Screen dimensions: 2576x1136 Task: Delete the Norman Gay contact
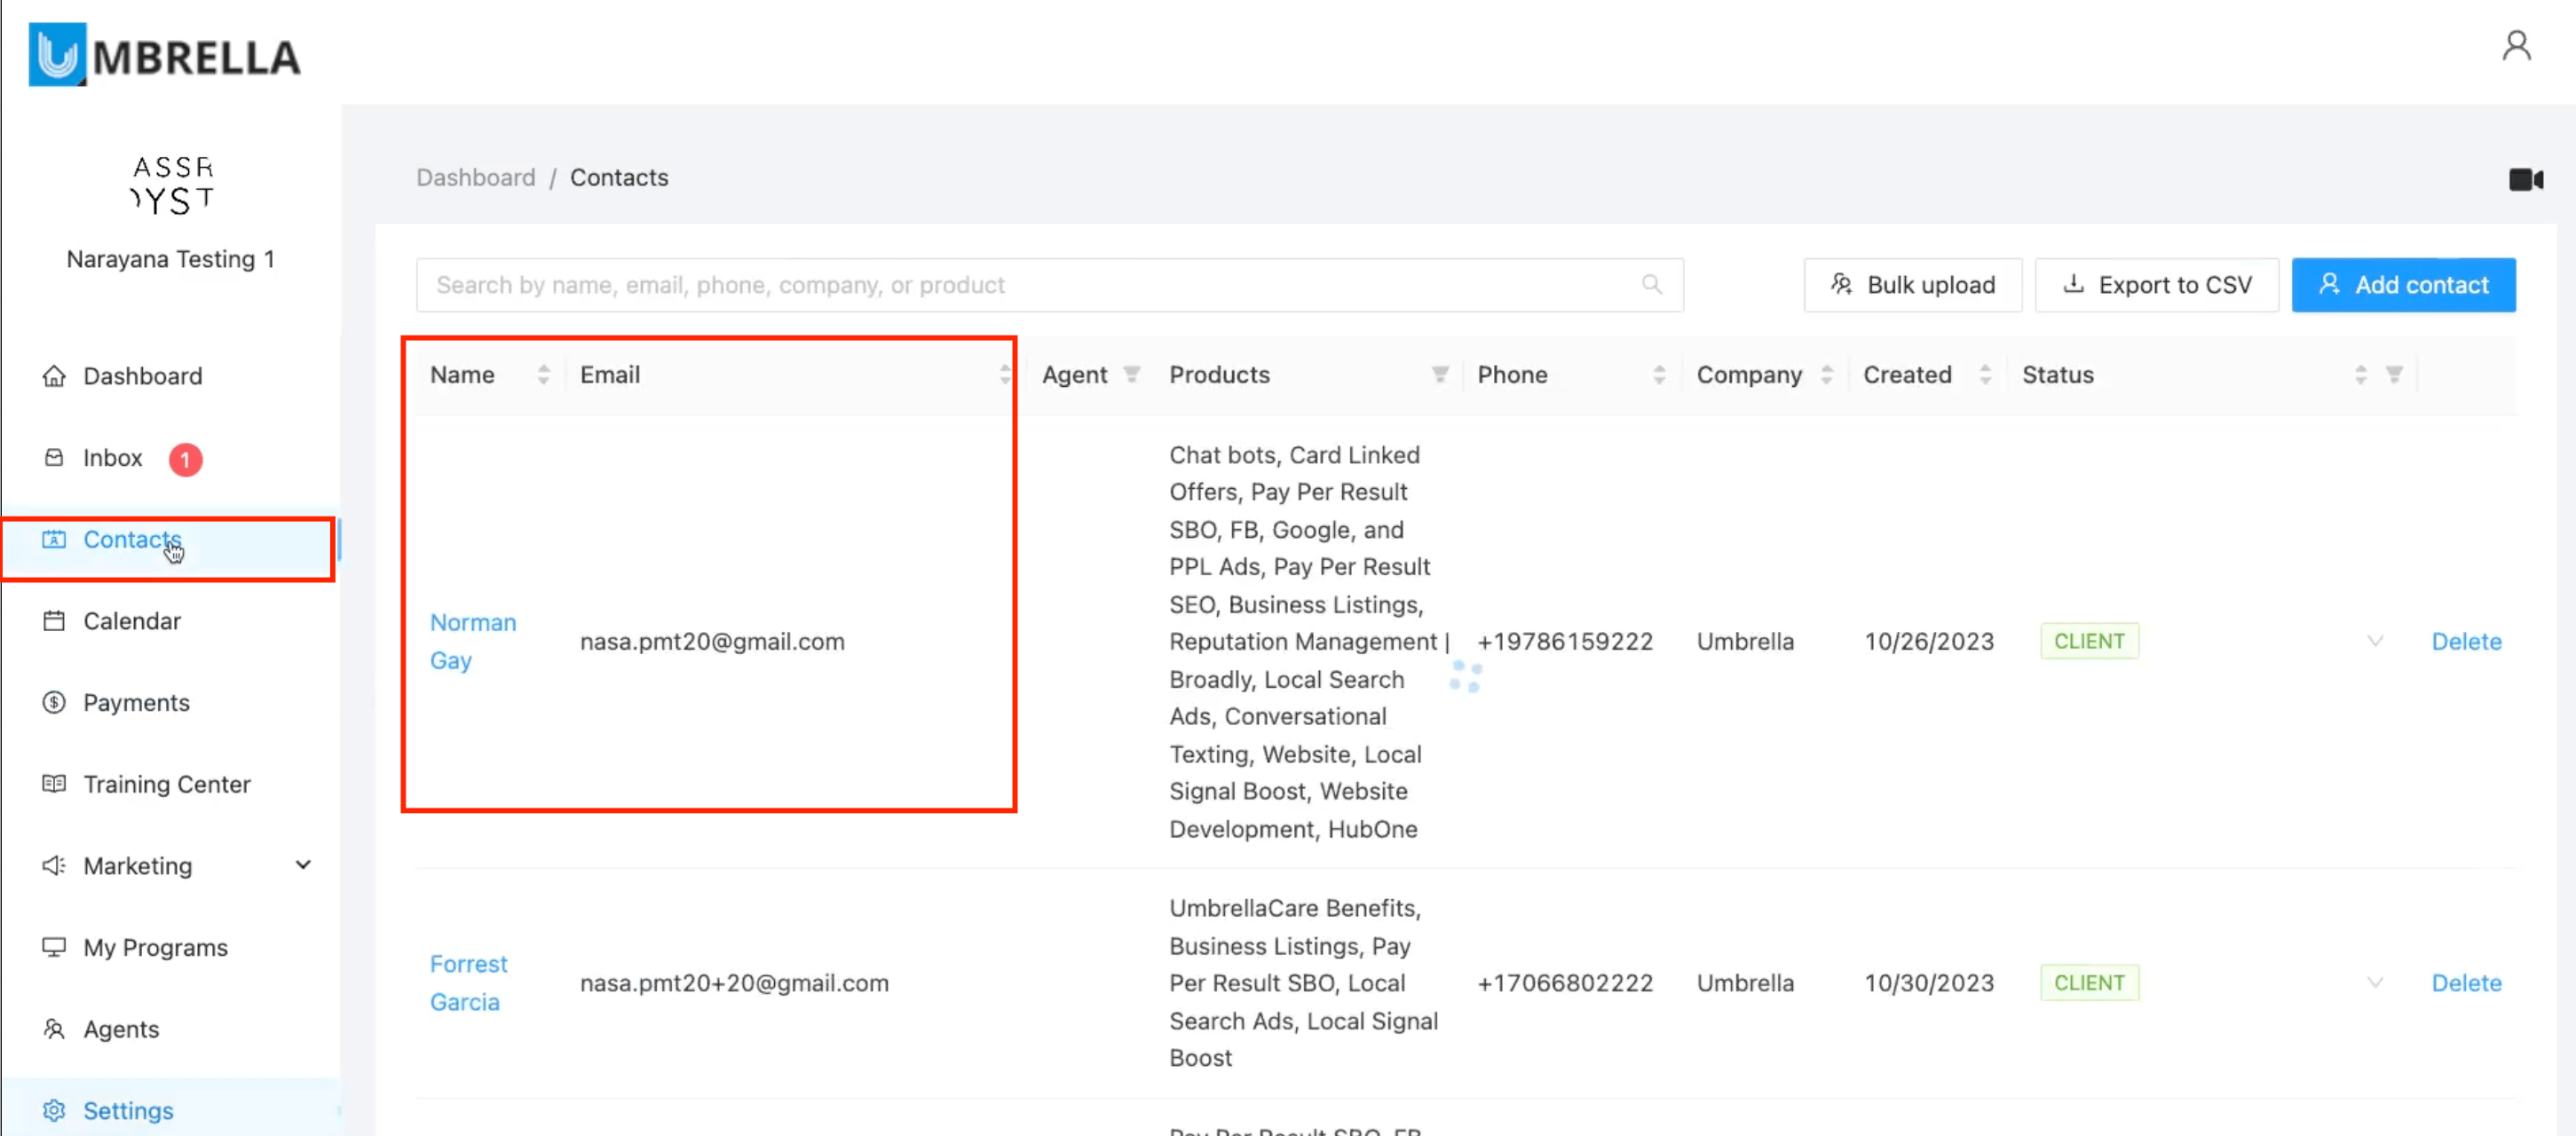2465,641
